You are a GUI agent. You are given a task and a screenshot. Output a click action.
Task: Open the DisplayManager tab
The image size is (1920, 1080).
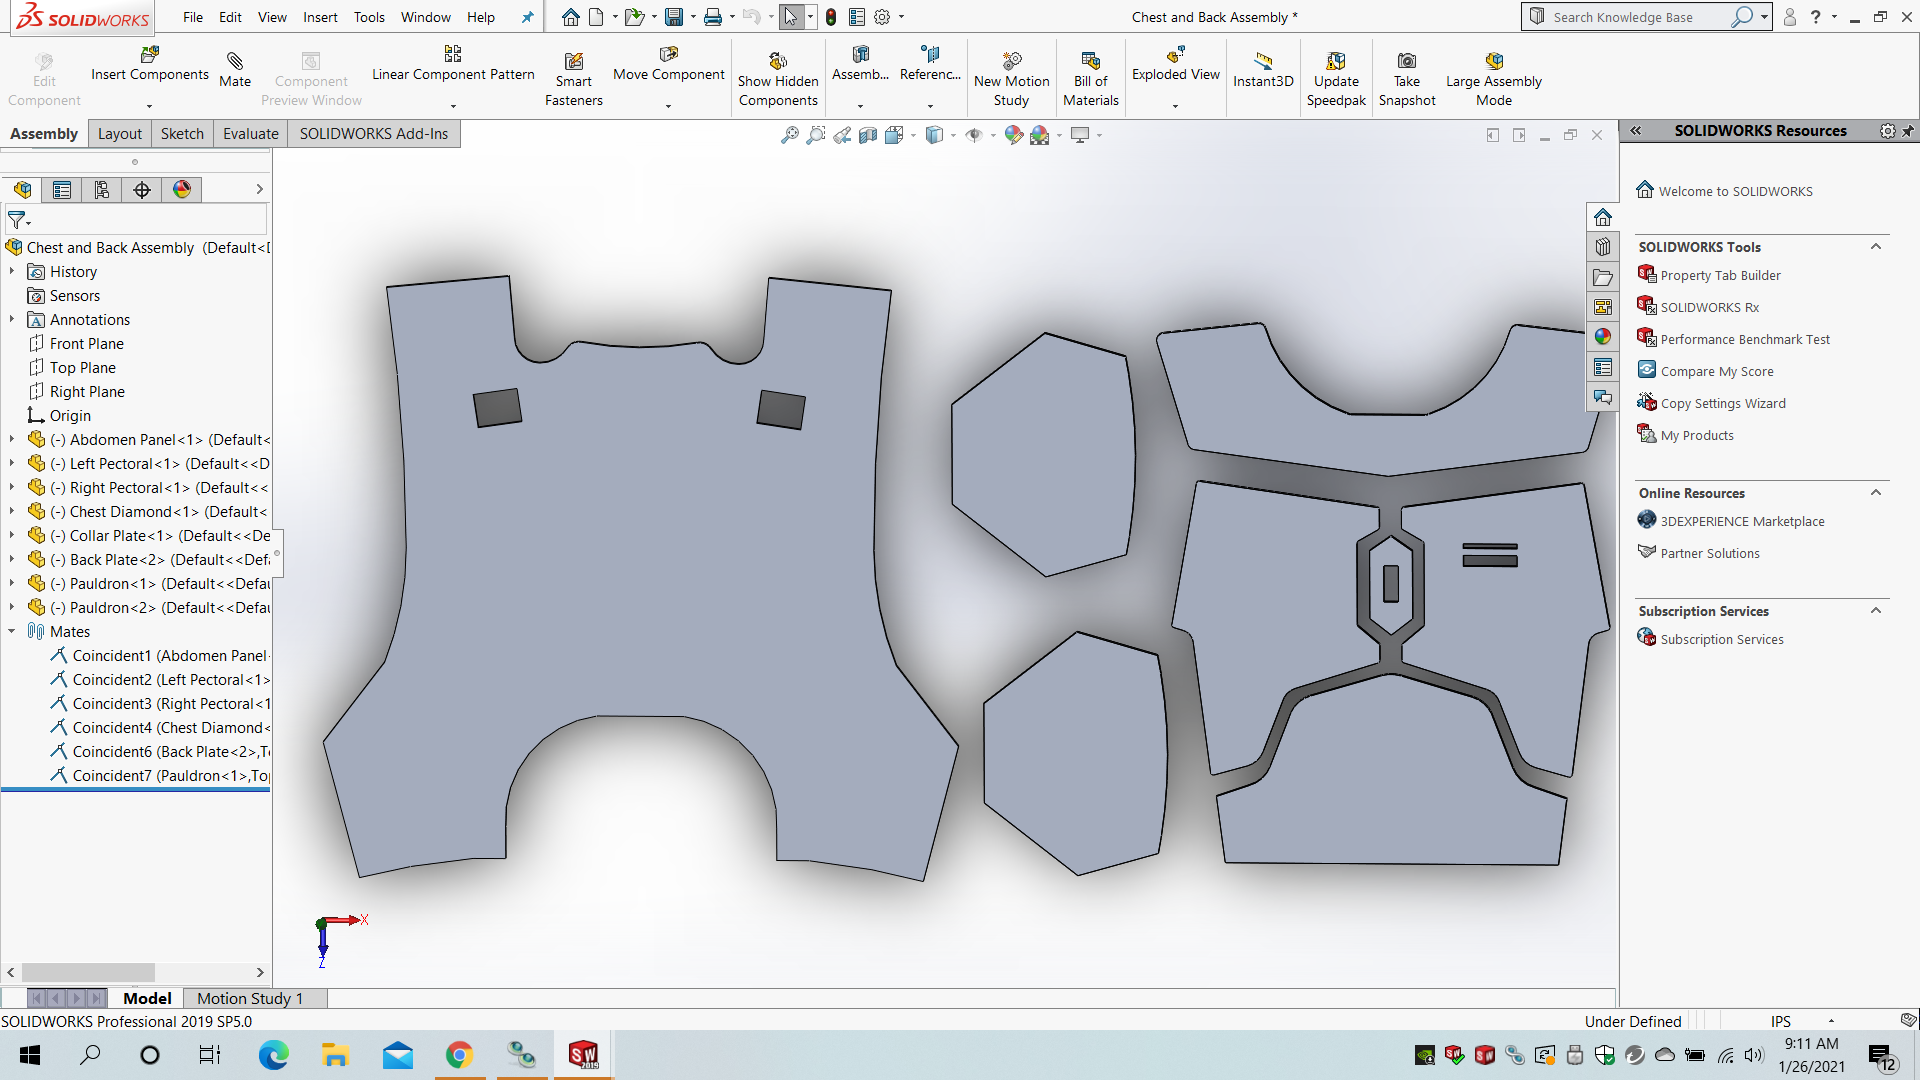click(182, 190)
